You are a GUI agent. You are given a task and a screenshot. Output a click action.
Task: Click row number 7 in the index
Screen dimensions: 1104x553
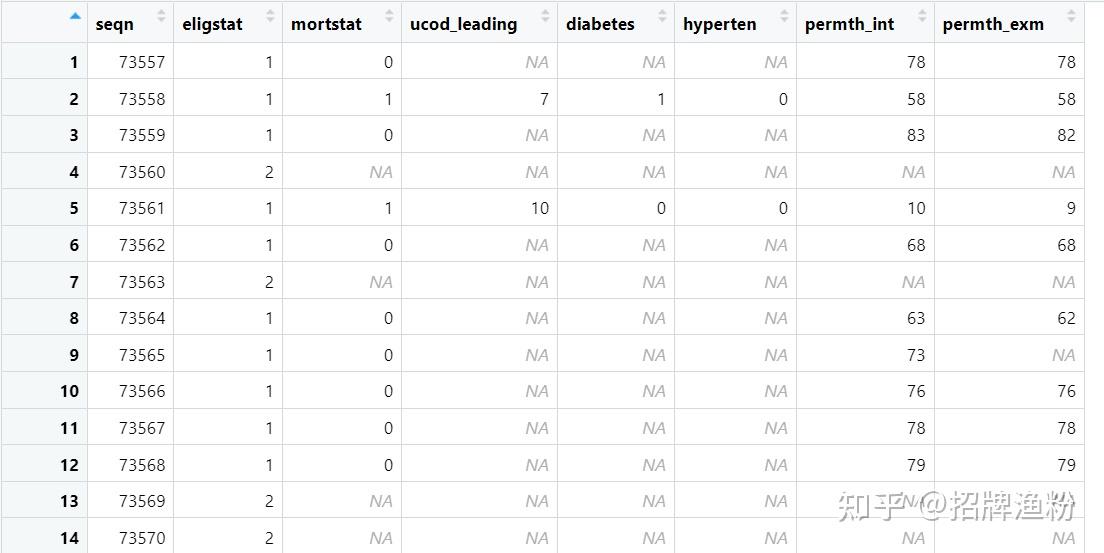pos(73,282)
